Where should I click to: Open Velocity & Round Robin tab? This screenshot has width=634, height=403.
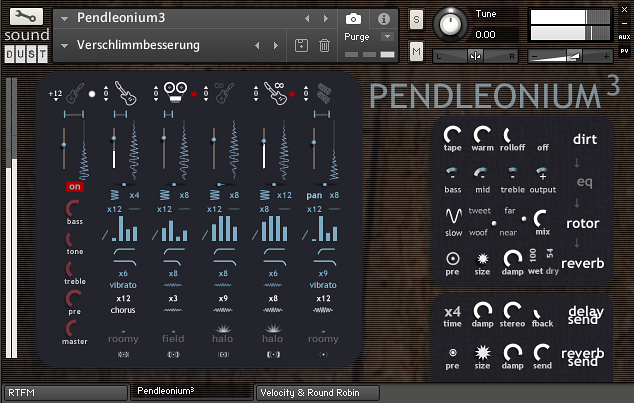pyautogui.click(x=317, y=392)
